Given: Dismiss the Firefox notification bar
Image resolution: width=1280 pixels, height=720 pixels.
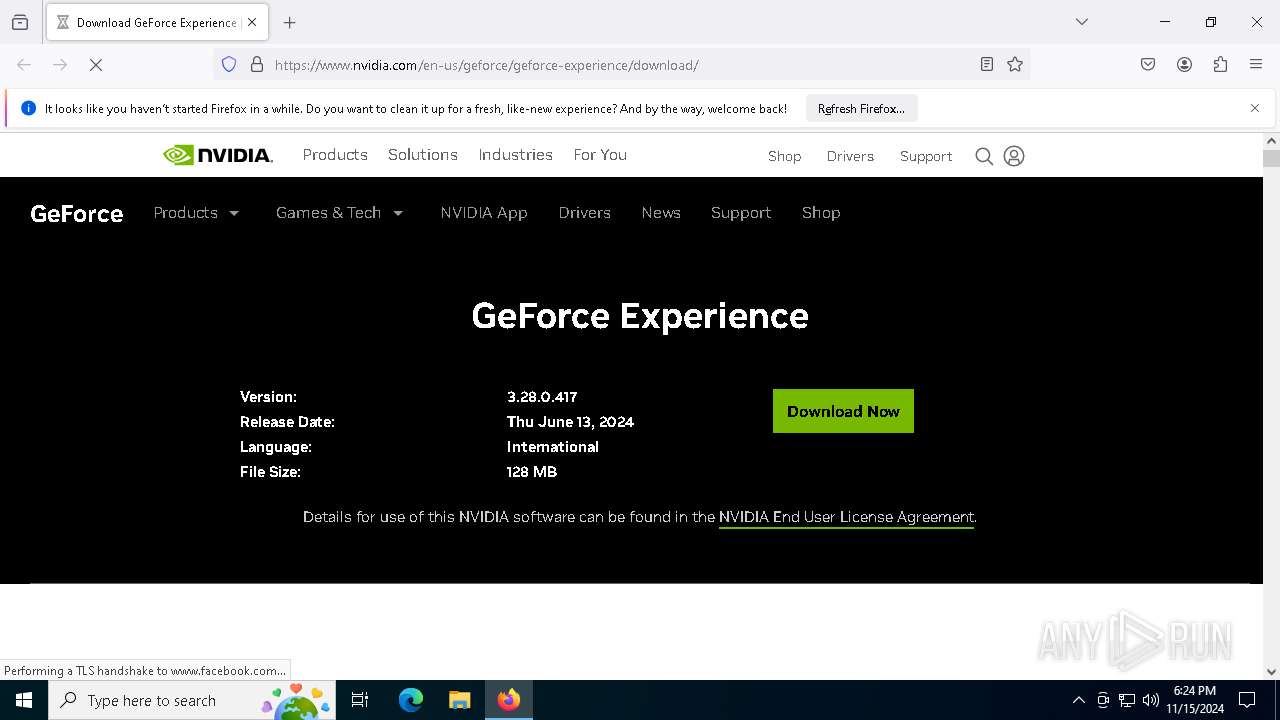Looking at the screenshot, I should (1255, 108).
